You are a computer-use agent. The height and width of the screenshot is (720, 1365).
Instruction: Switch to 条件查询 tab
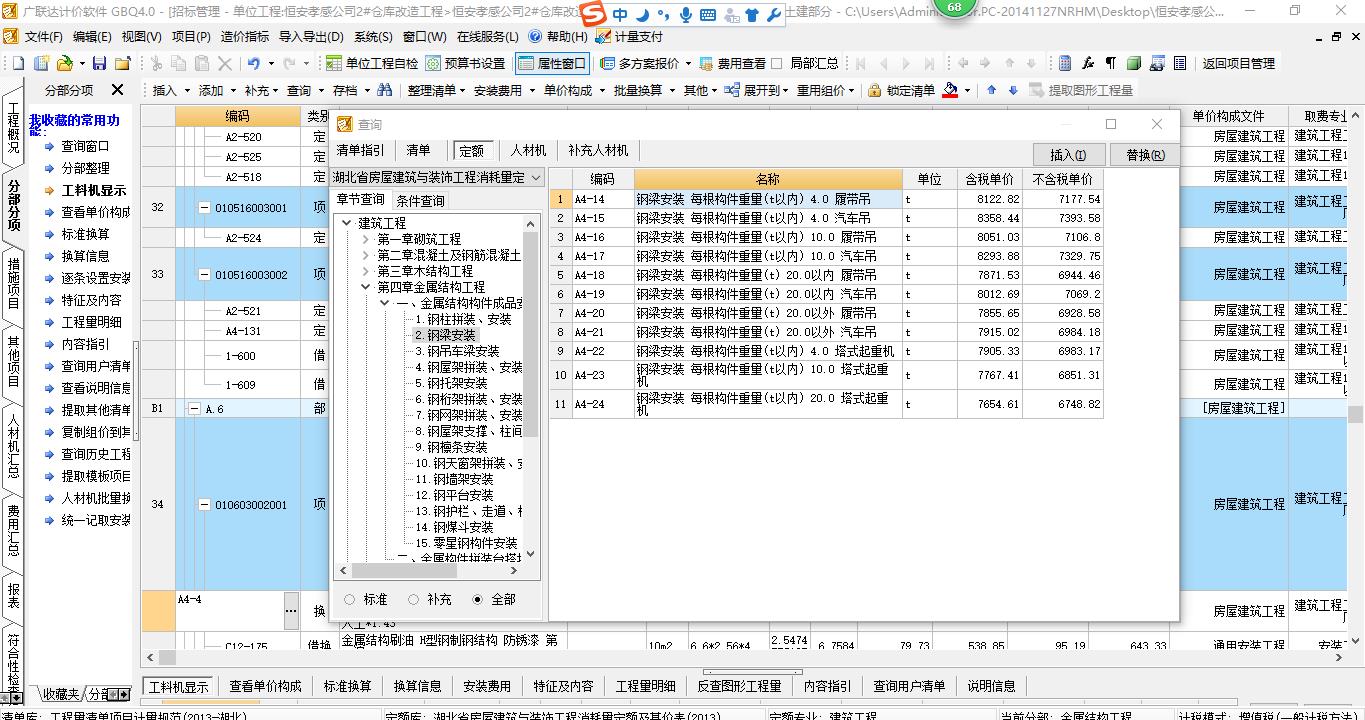click(x=421, y=200)
